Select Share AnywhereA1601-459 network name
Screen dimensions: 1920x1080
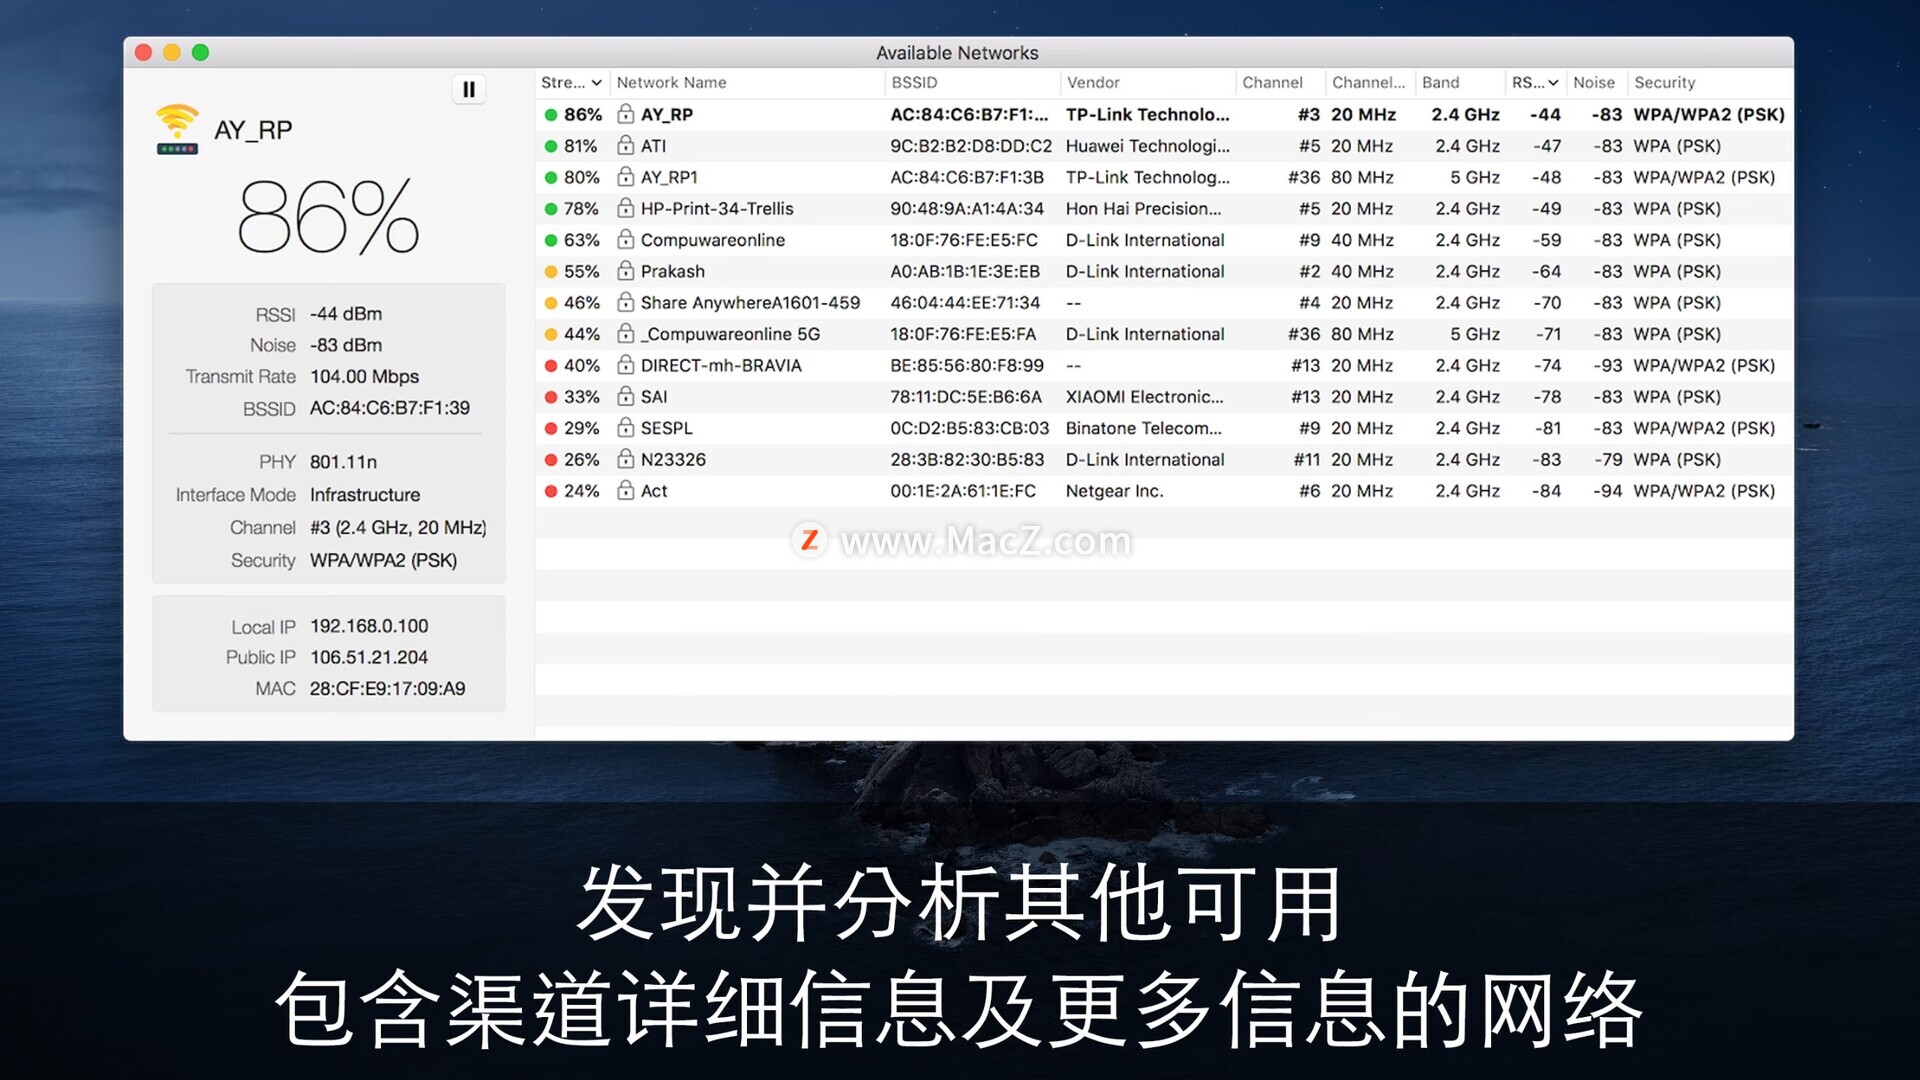pos(750,302)
